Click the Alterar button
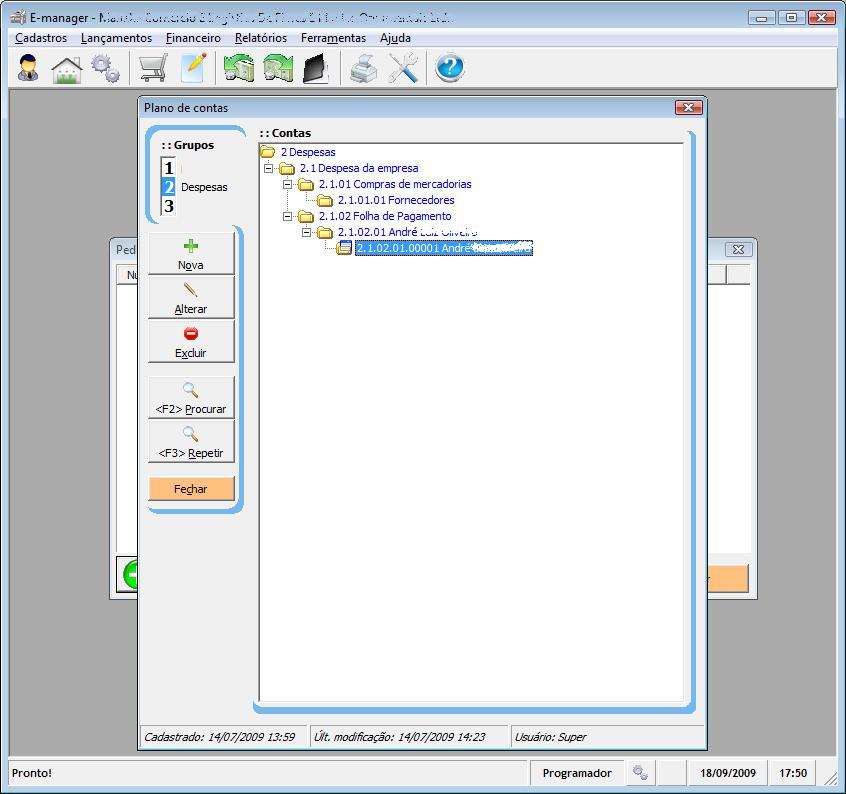The image size is (846, 794). click(191, 298)
